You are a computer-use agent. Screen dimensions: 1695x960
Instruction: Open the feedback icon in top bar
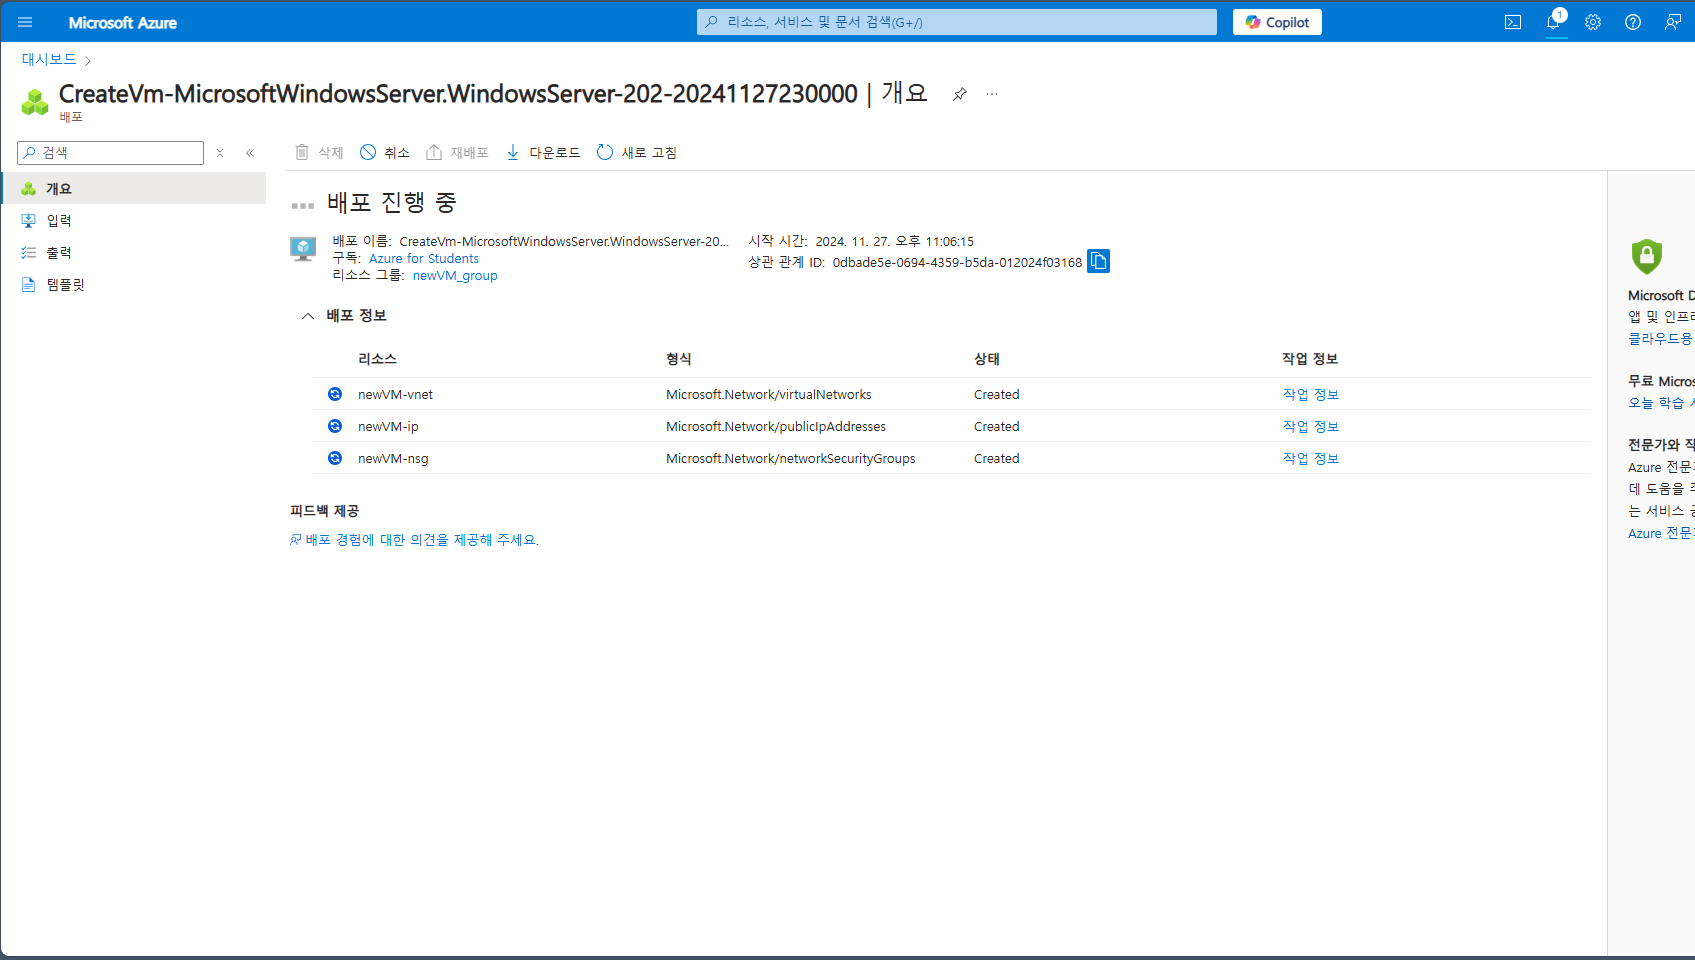pyautogui.click(x=1673, y=22)
